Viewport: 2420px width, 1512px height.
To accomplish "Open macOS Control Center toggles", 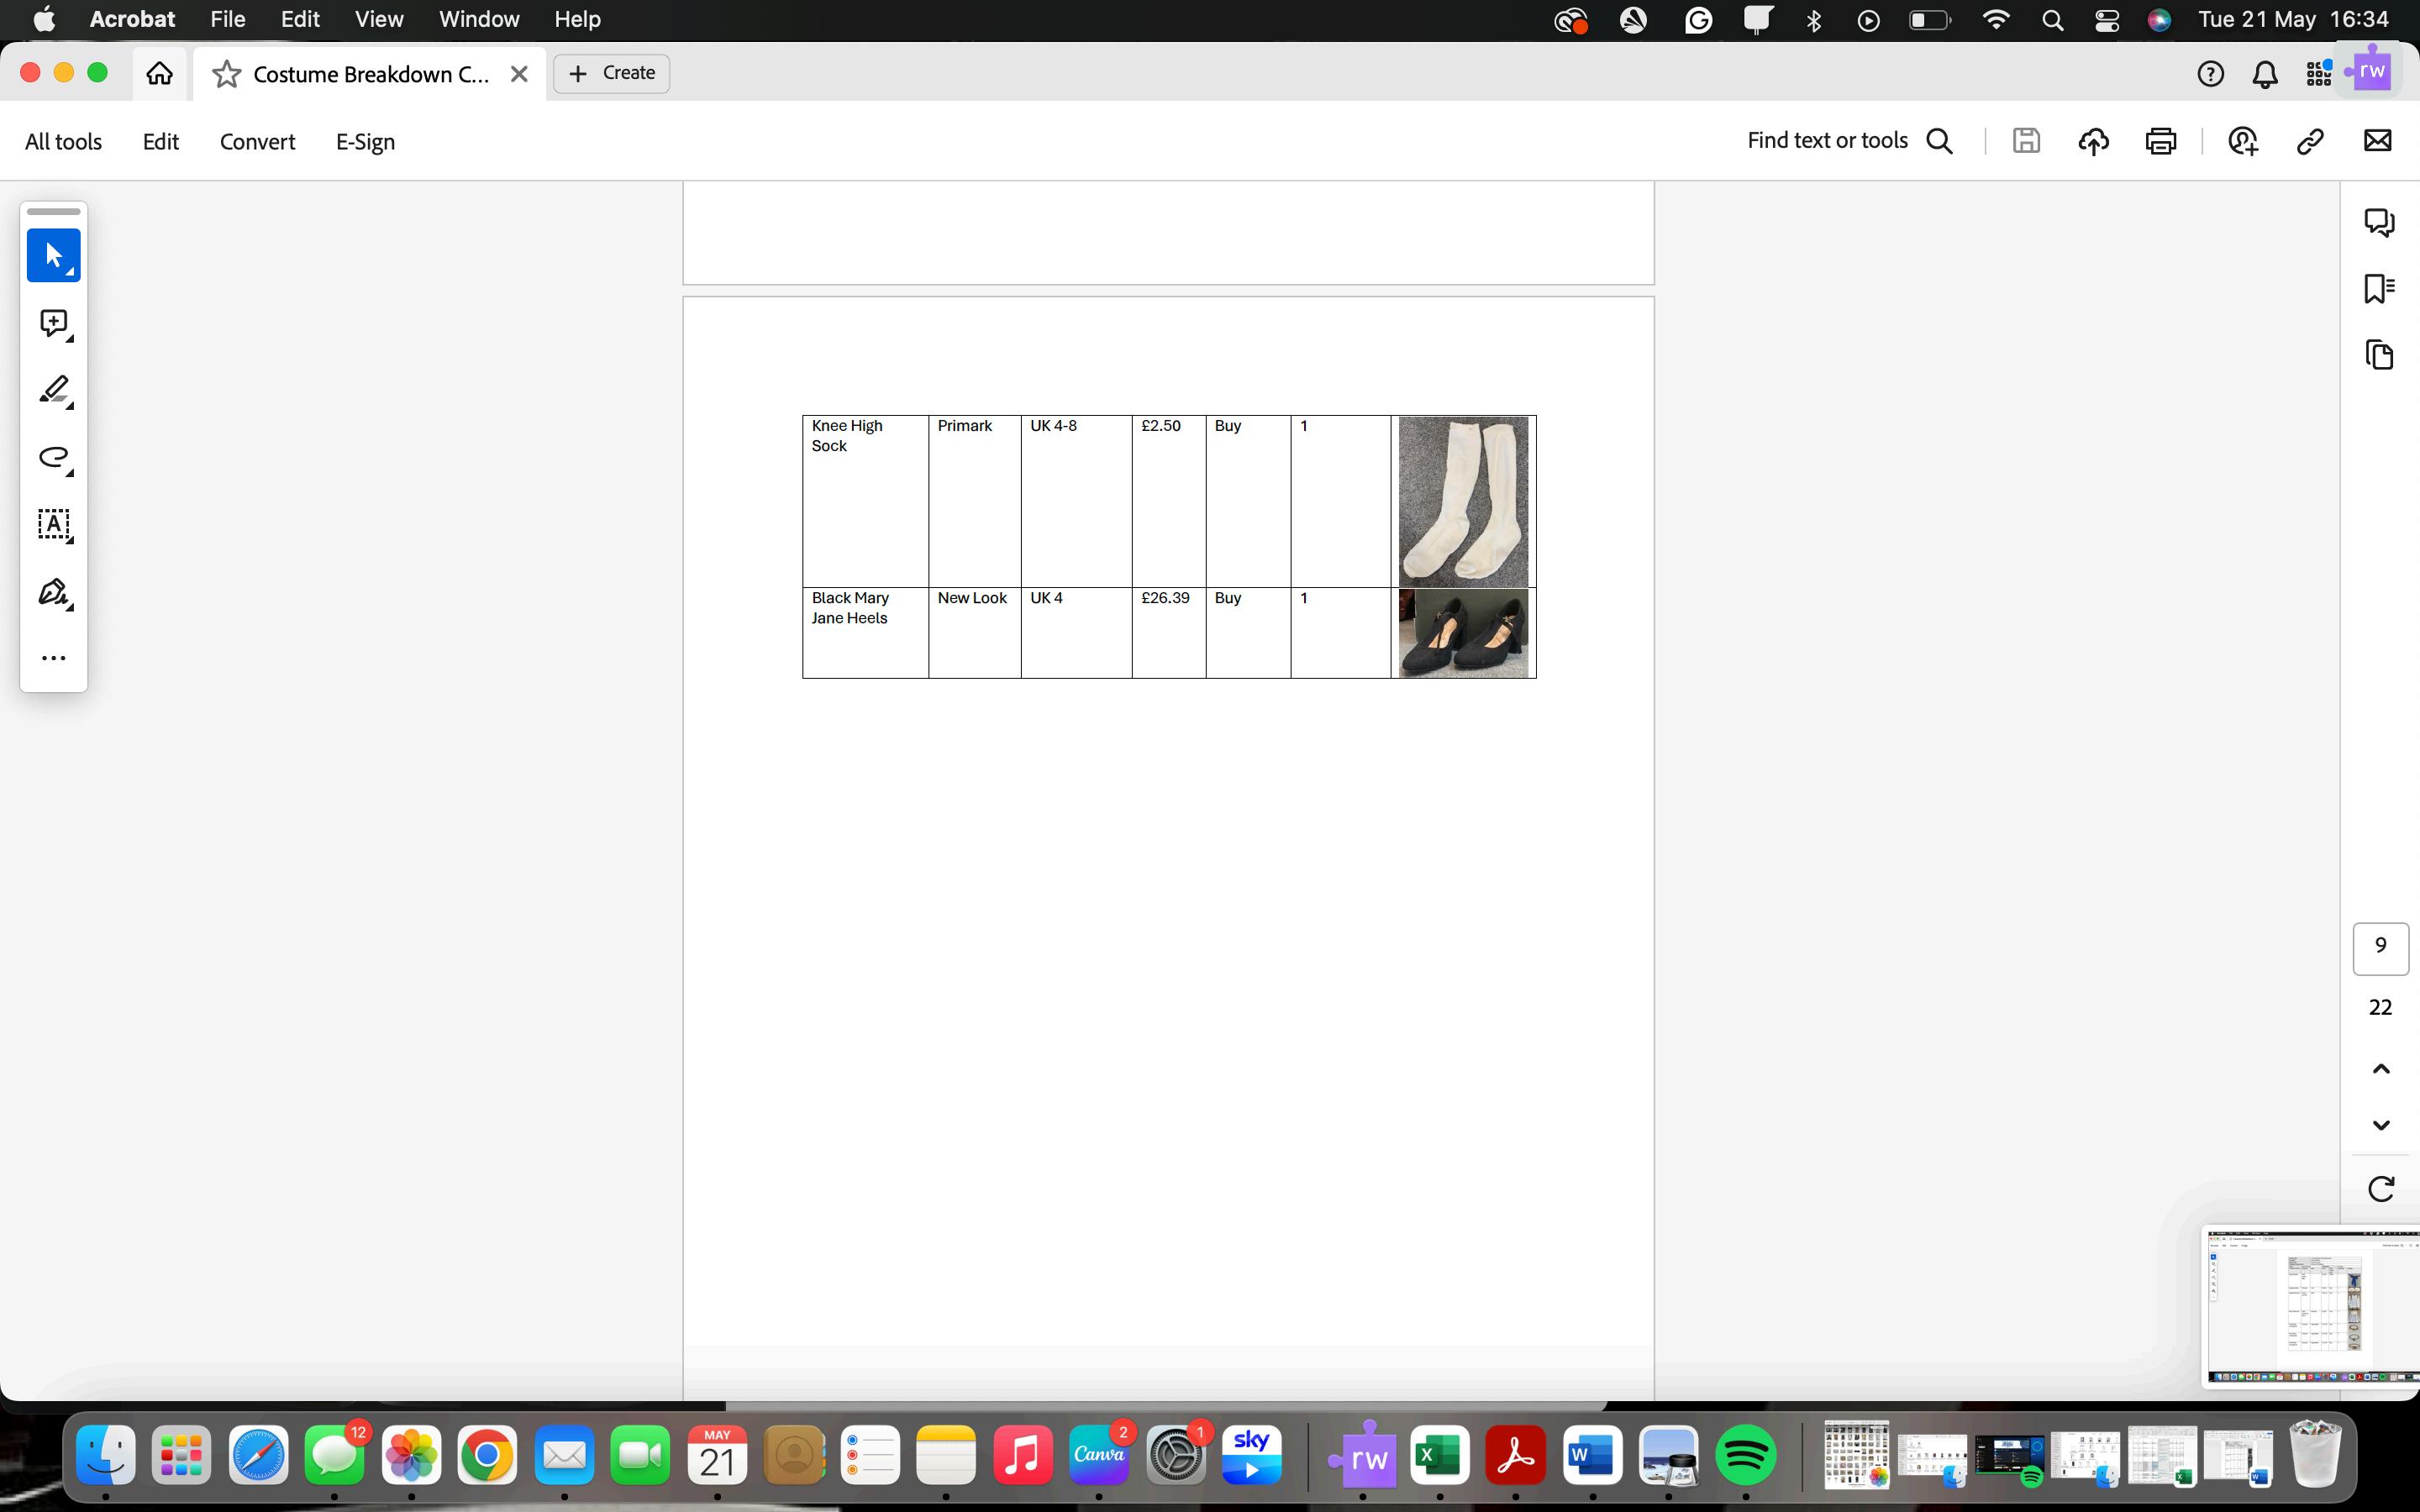I will tap(2107, 20).
